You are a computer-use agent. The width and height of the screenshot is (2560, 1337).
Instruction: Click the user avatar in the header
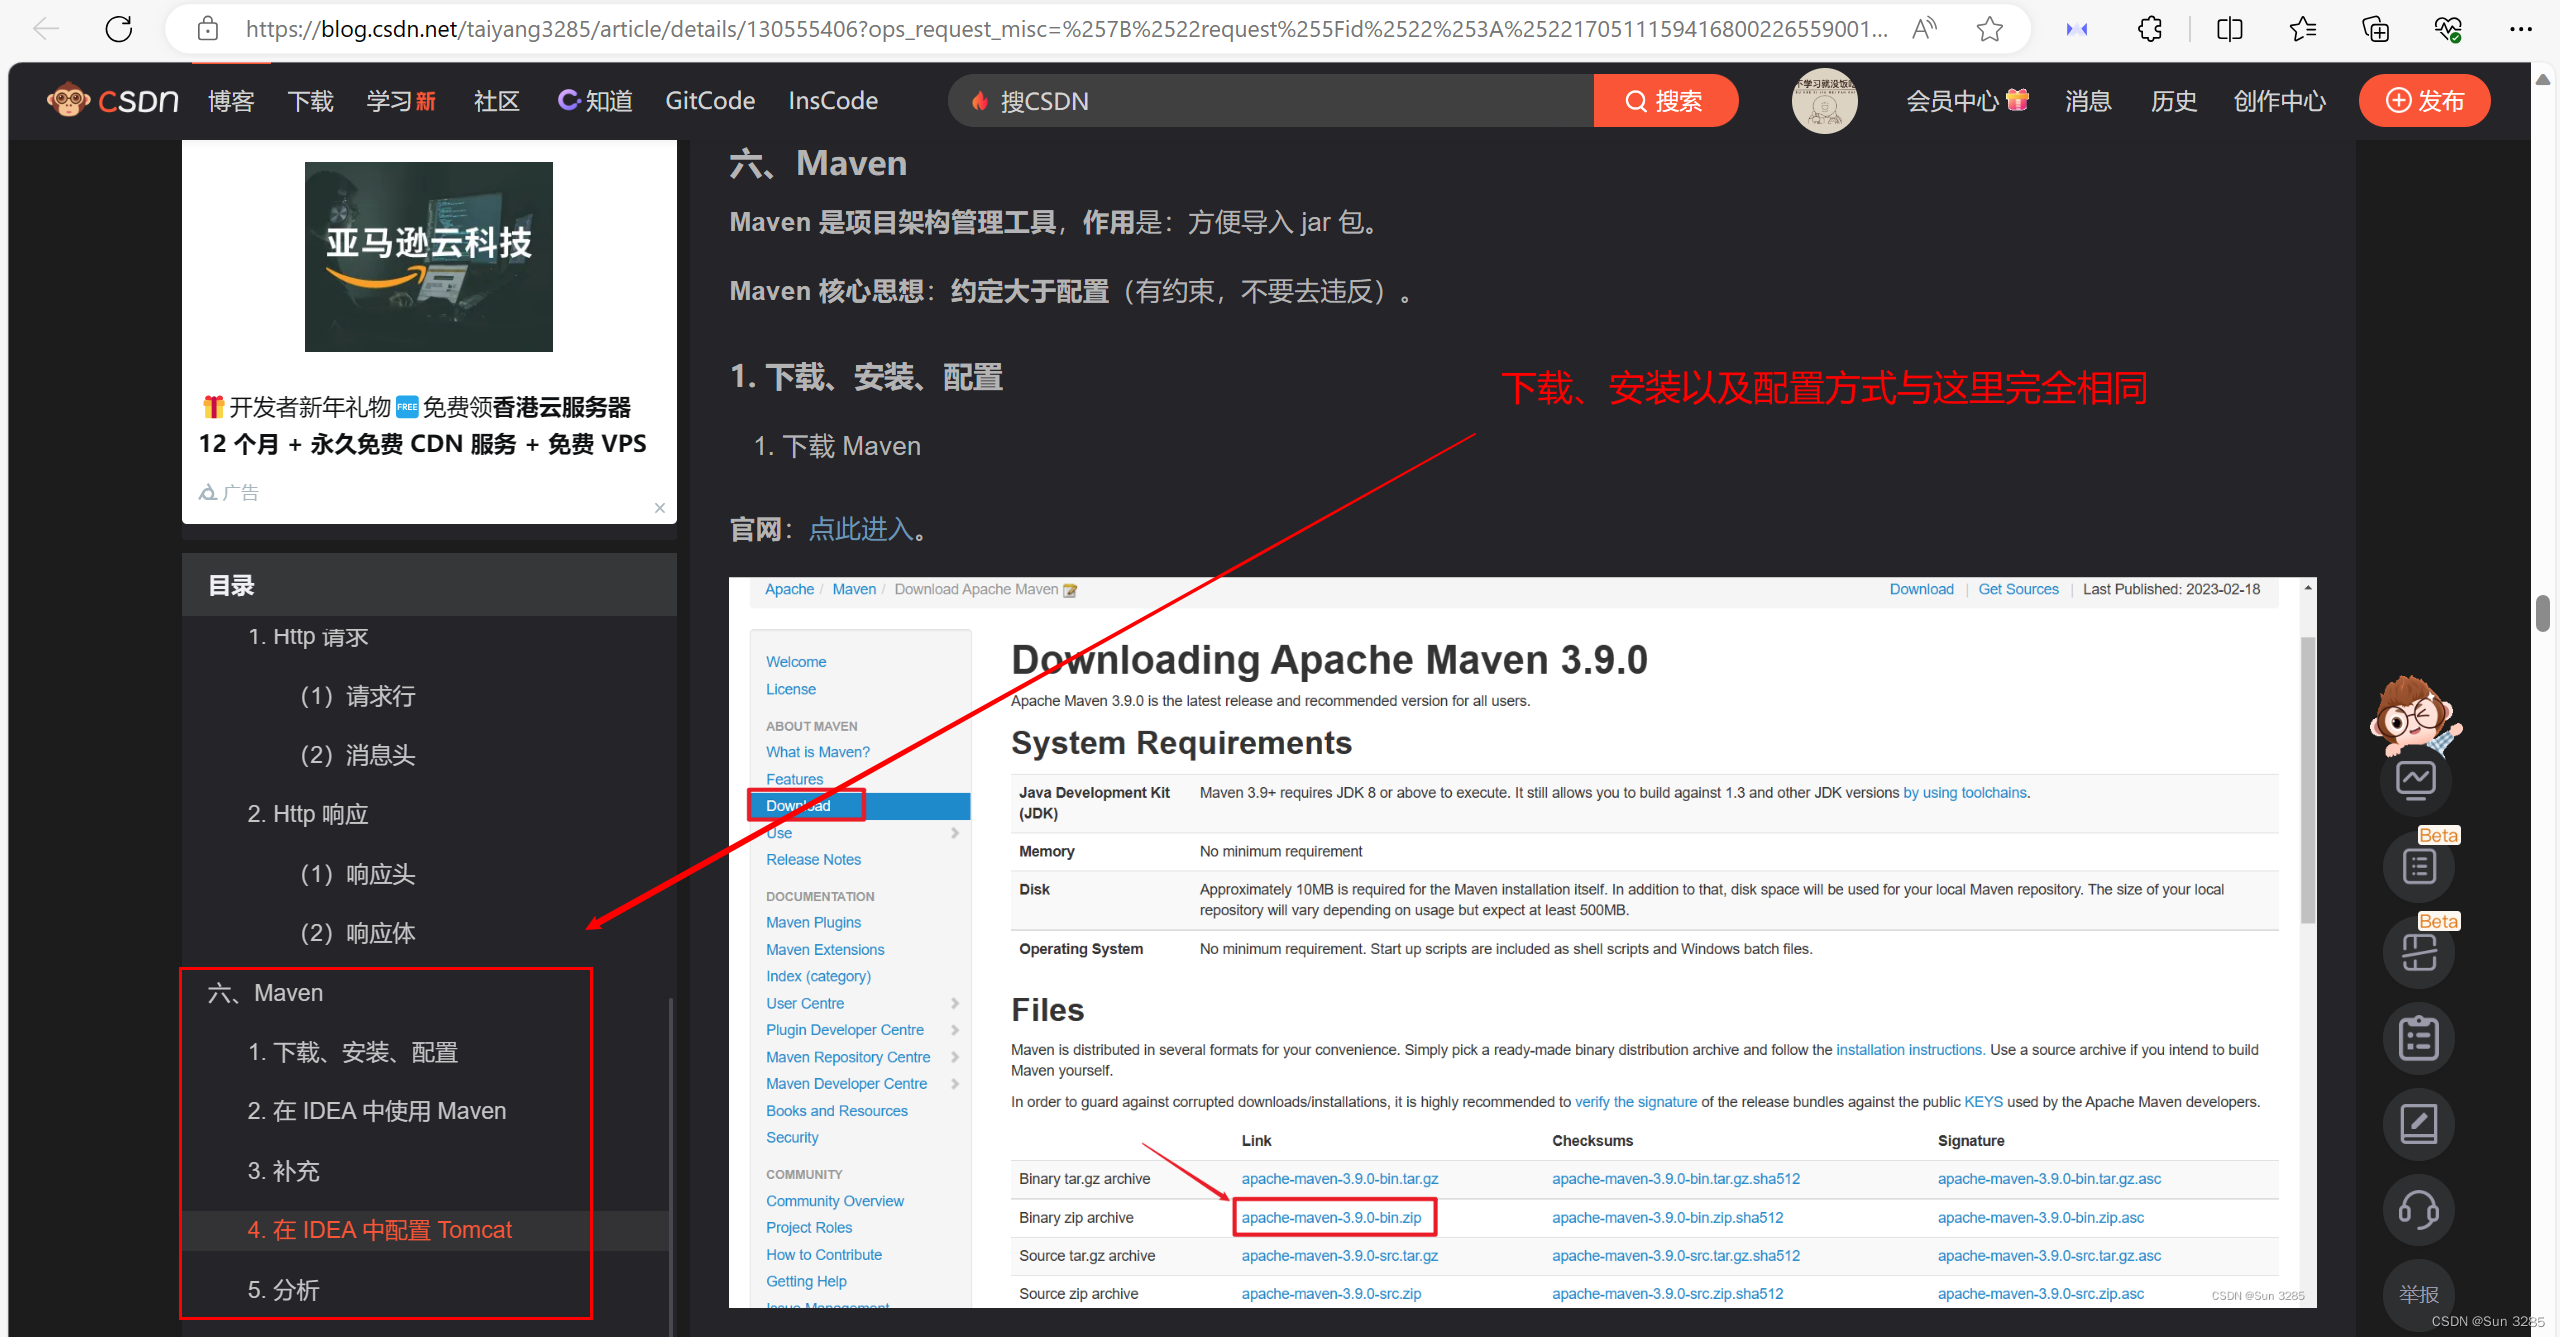tap(1824, 101)
